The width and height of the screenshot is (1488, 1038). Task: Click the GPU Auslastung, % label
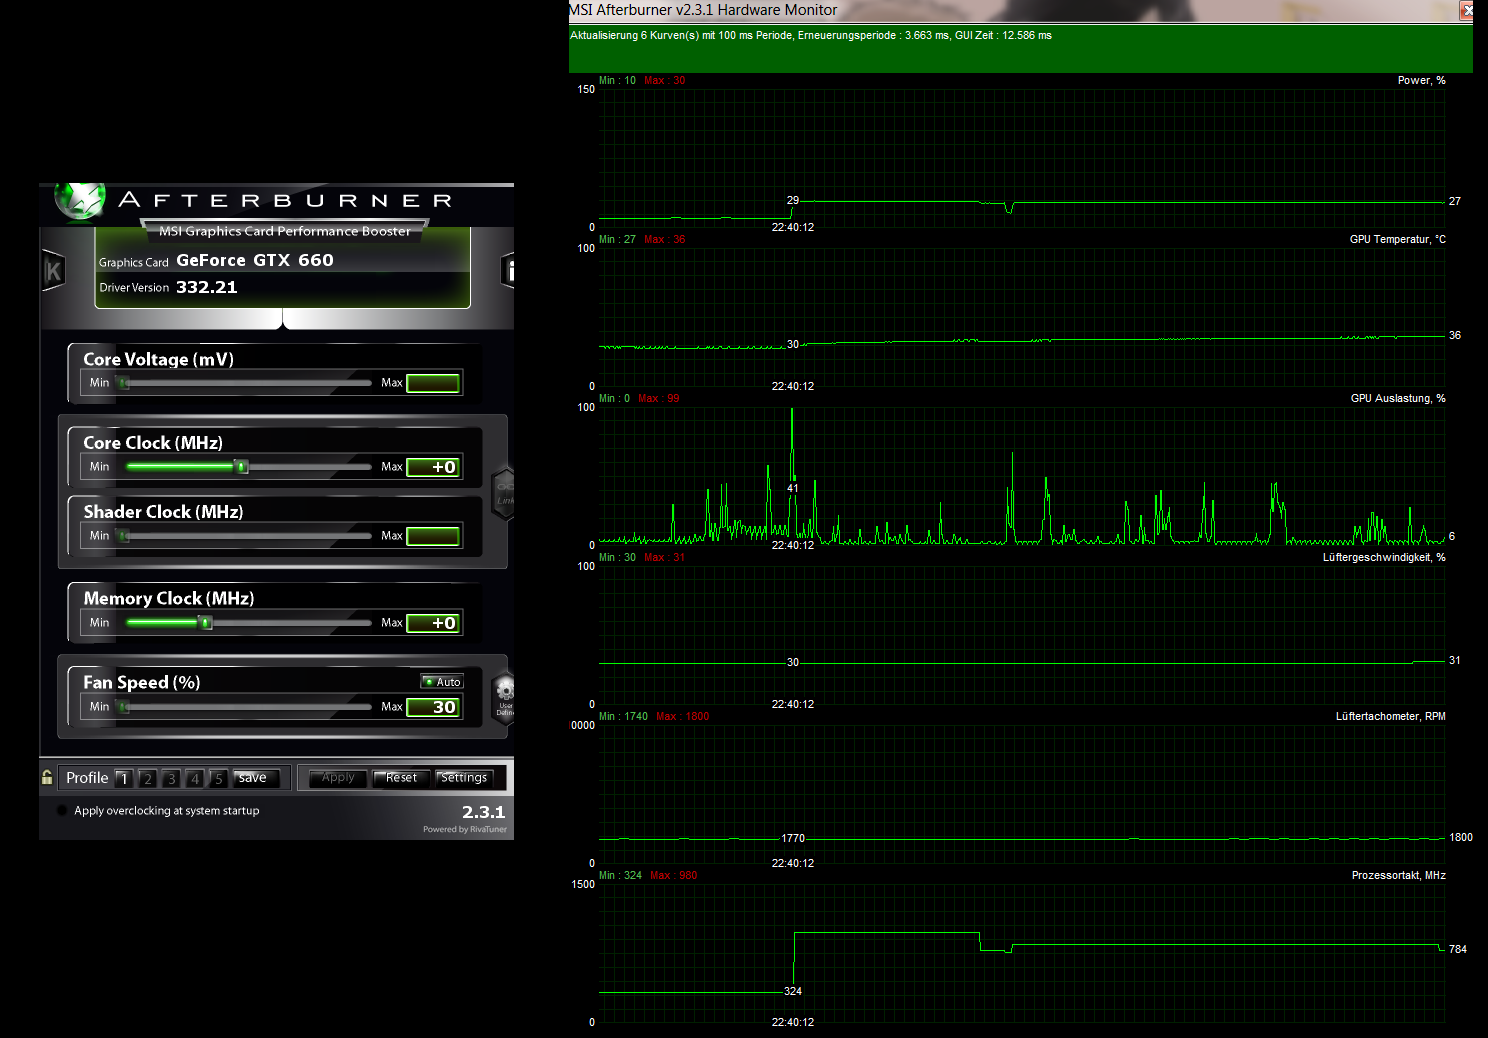coord(1398,398)
